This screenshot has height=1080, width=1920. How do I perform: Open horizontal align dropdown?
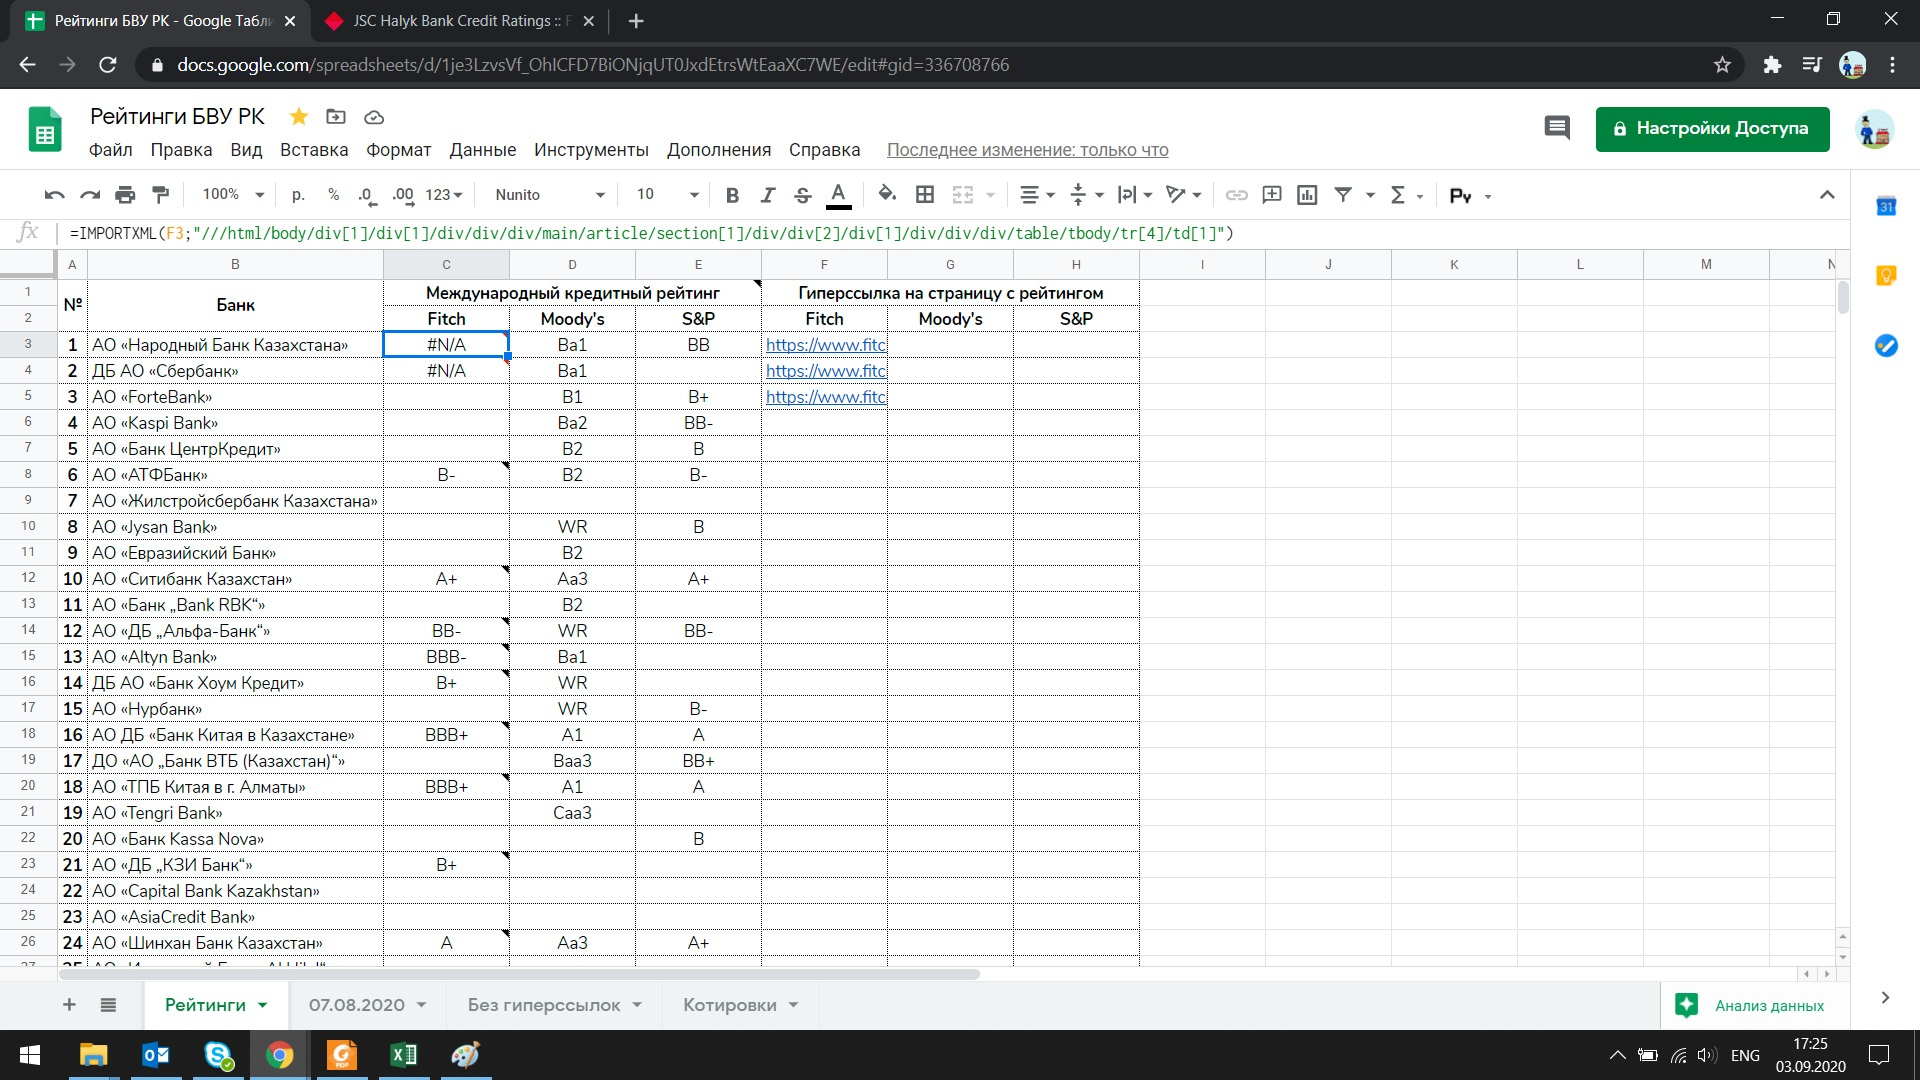point(1036,195)
